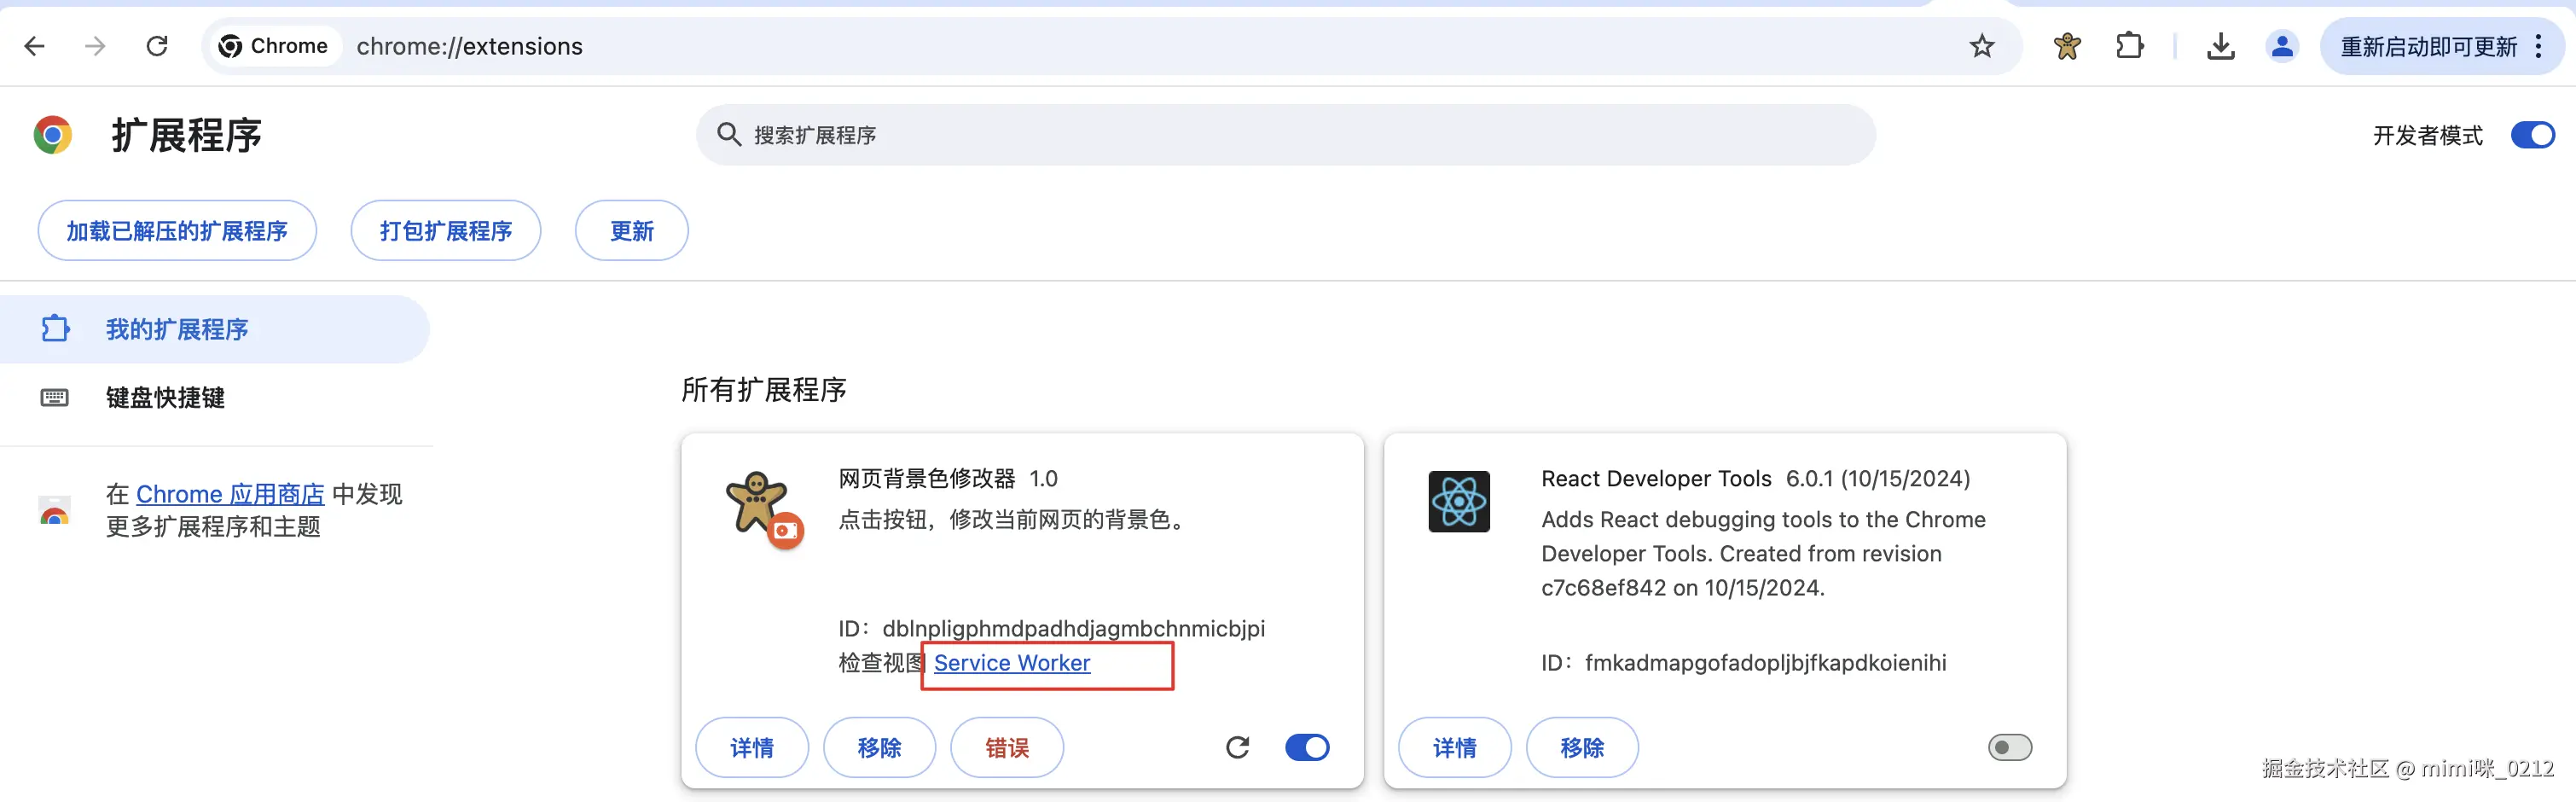Select 我的扩展程序 in the sidebar

click(x=215, y=329)
